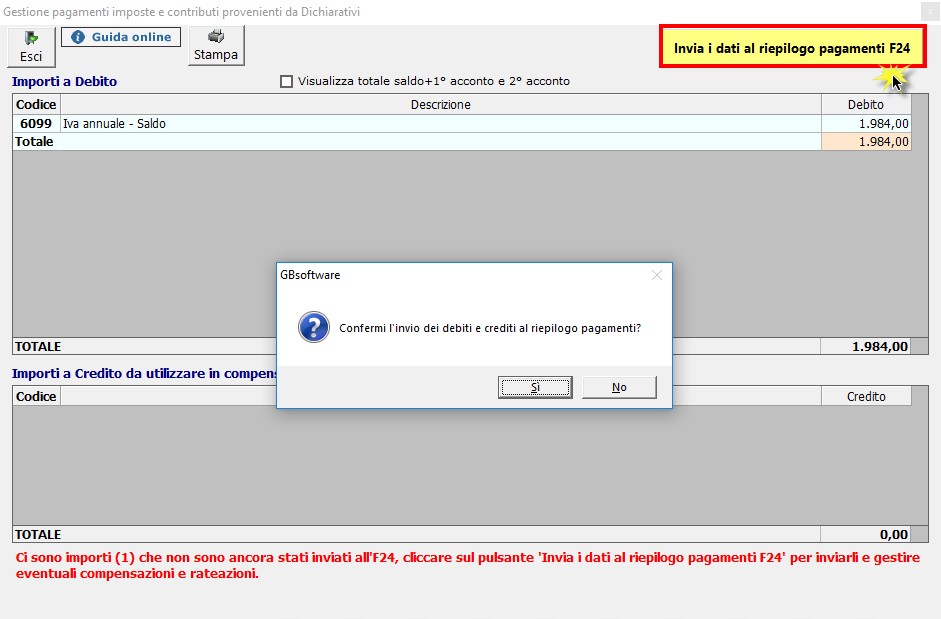Click the 1.984,00 debit value in row 6099
This screenshot has width=941, height=619.
pyautogui.click(x=866, y=124)
